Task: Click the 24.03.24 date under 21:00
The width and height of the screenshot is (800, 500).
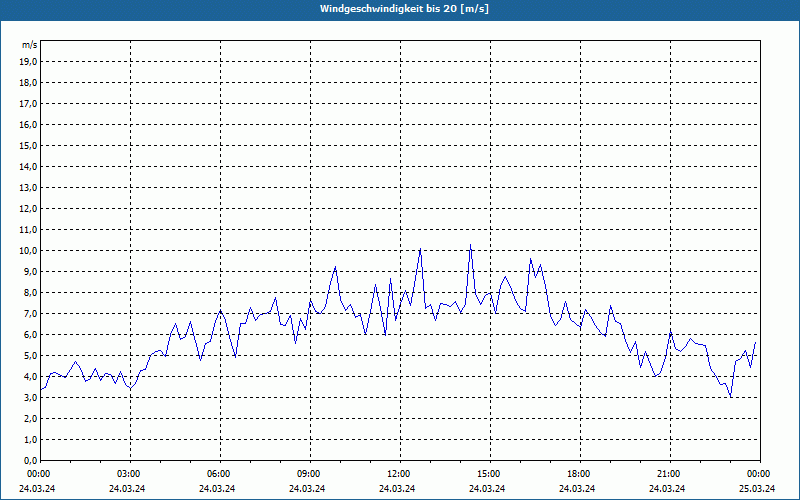Action: pos(667,489)
